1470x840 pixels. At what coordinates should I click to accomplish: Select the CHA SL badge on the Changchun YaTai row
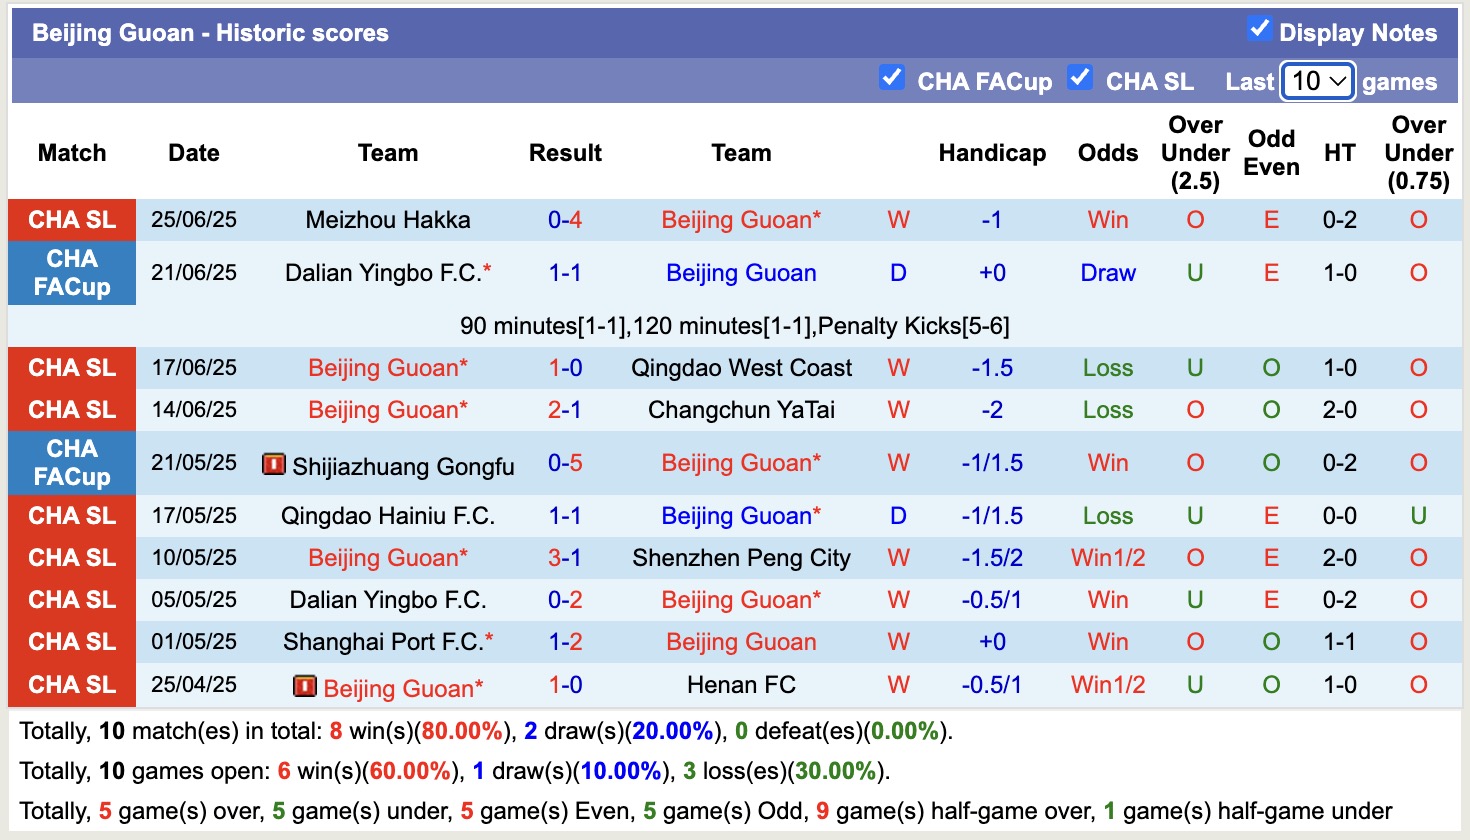[71, 409]
